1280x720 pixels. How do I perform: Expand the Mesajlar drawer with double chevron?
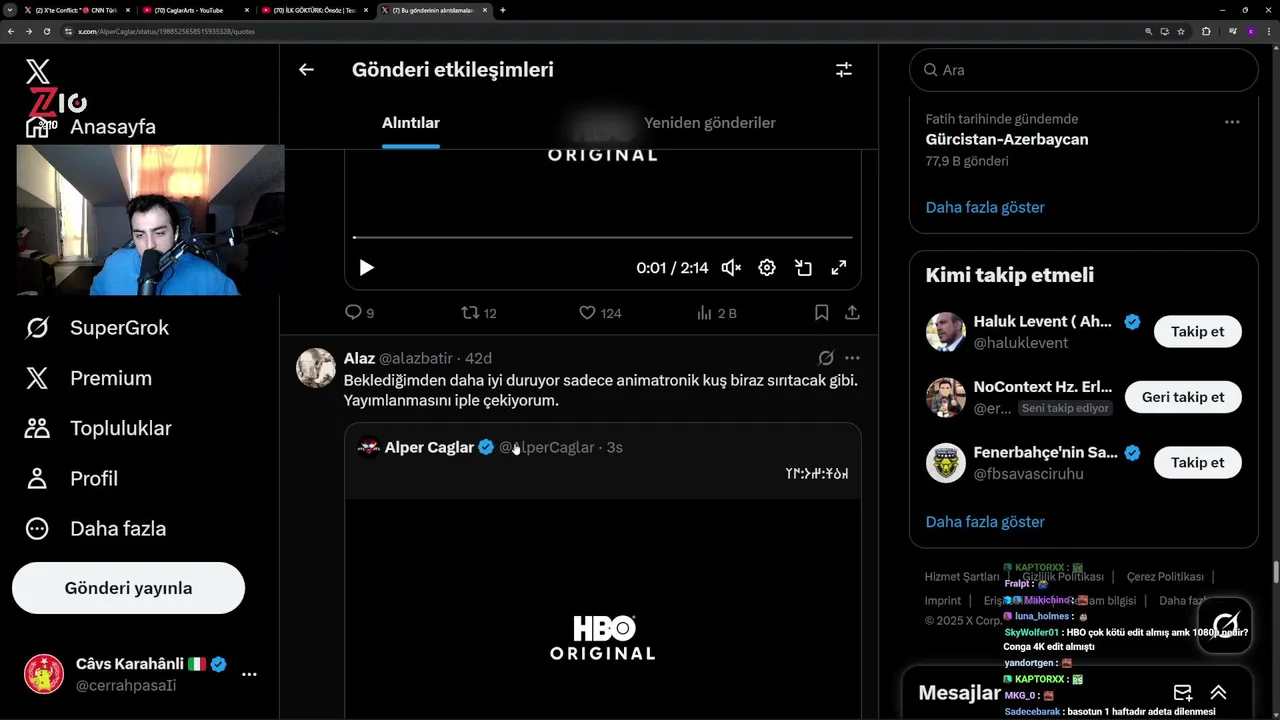[x=1218, y=693]
